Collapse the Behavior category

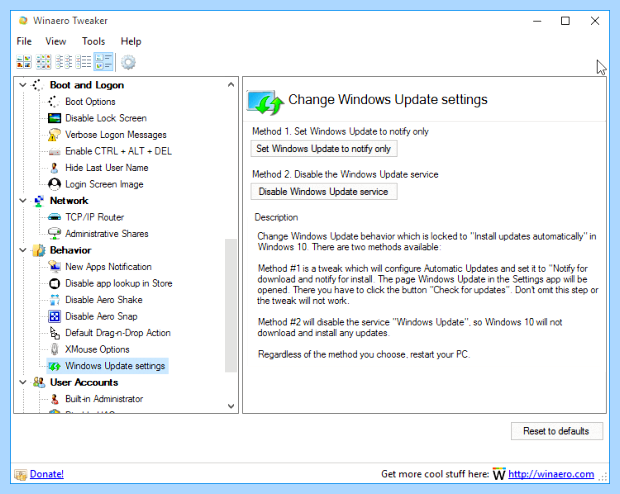[x=23, y=250]
